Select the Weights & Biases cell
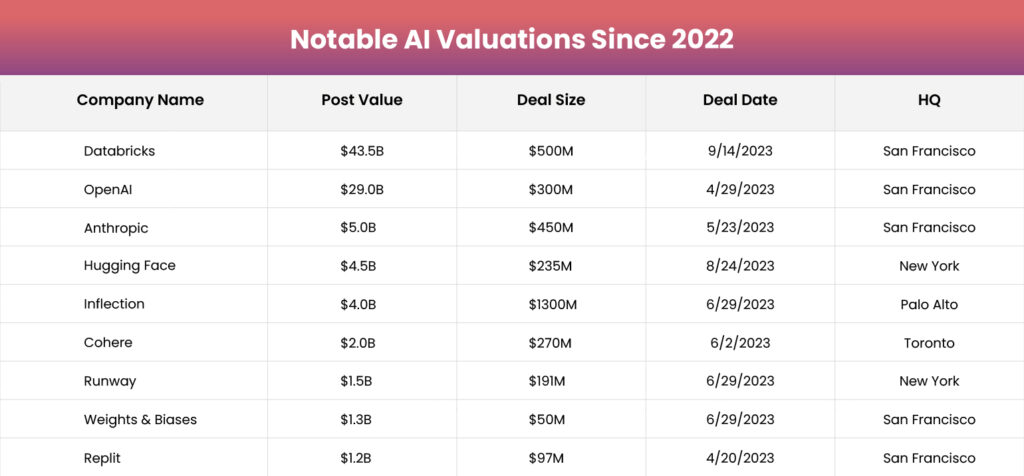 tap(140, 420)
